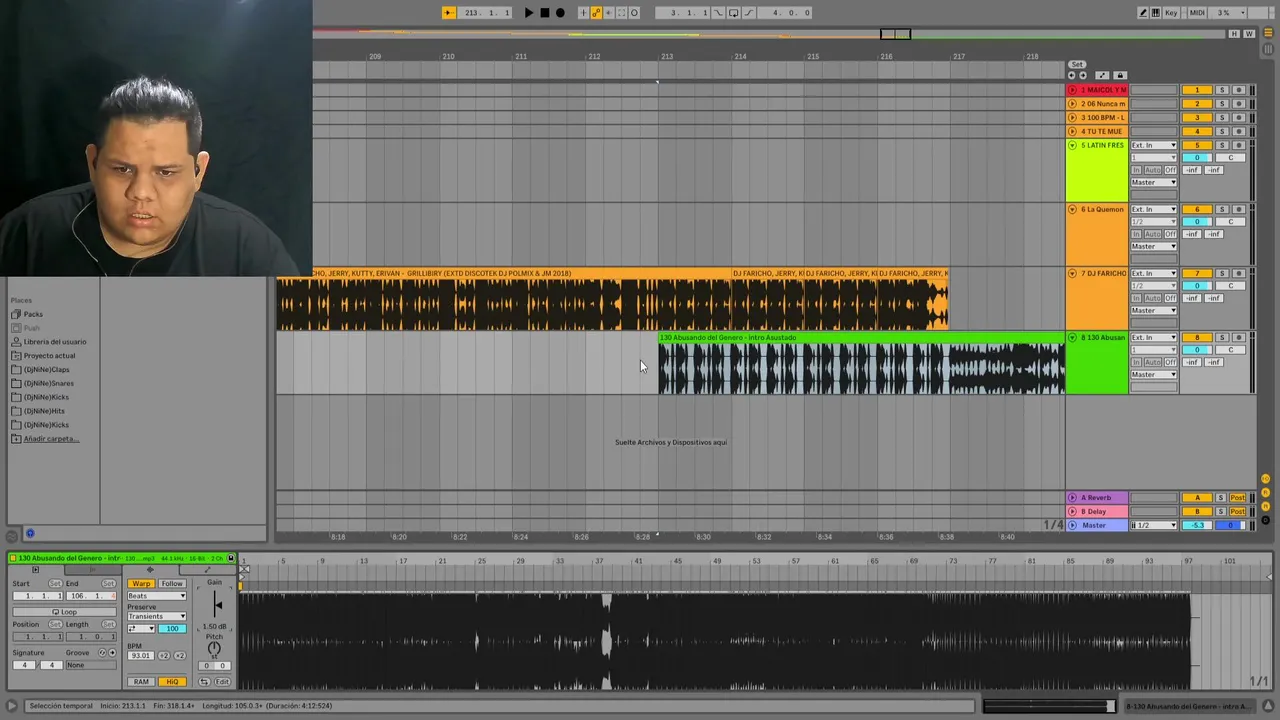Click the Previous Locator arrow
The width and height of the screenshot is (1280, 720).
(1072, 75)
